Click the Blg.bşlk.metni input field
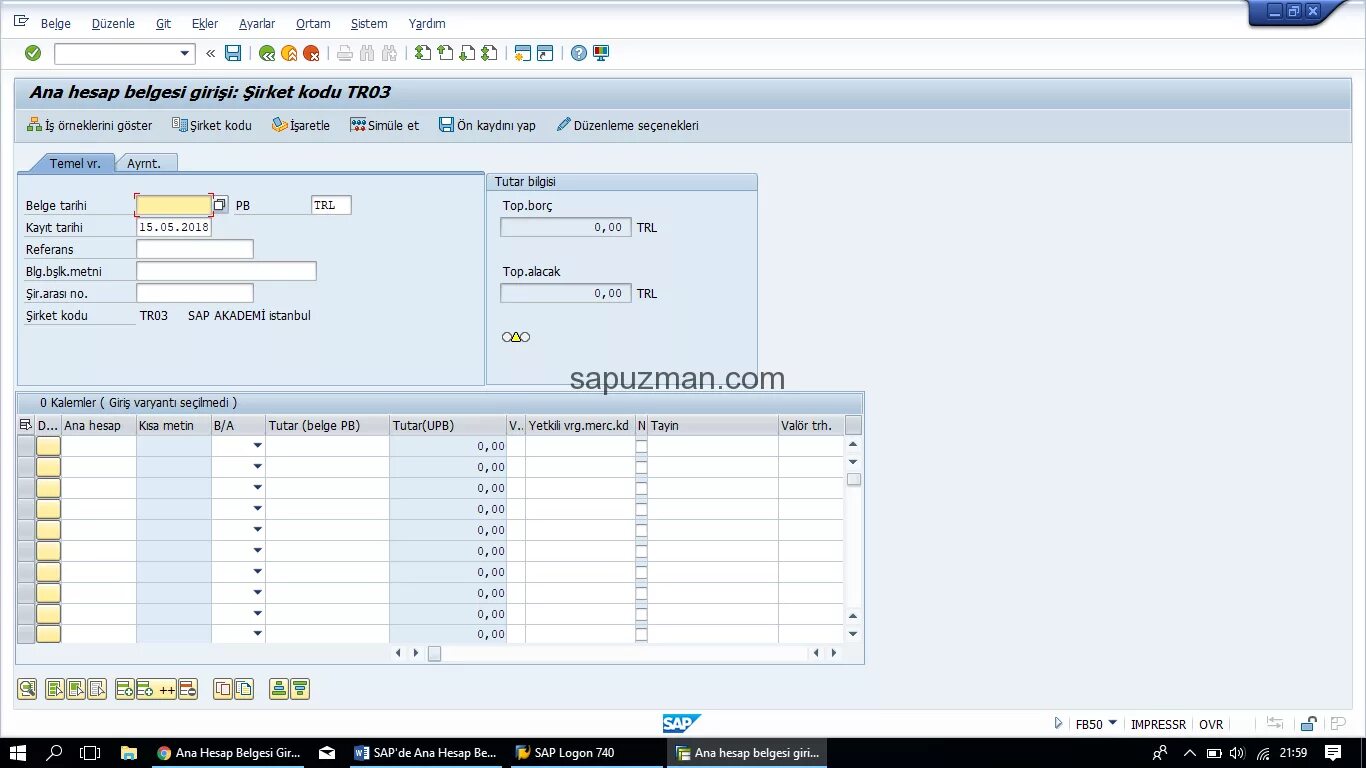The width and height of the screenshot is (1366, 768). point(226,271)
